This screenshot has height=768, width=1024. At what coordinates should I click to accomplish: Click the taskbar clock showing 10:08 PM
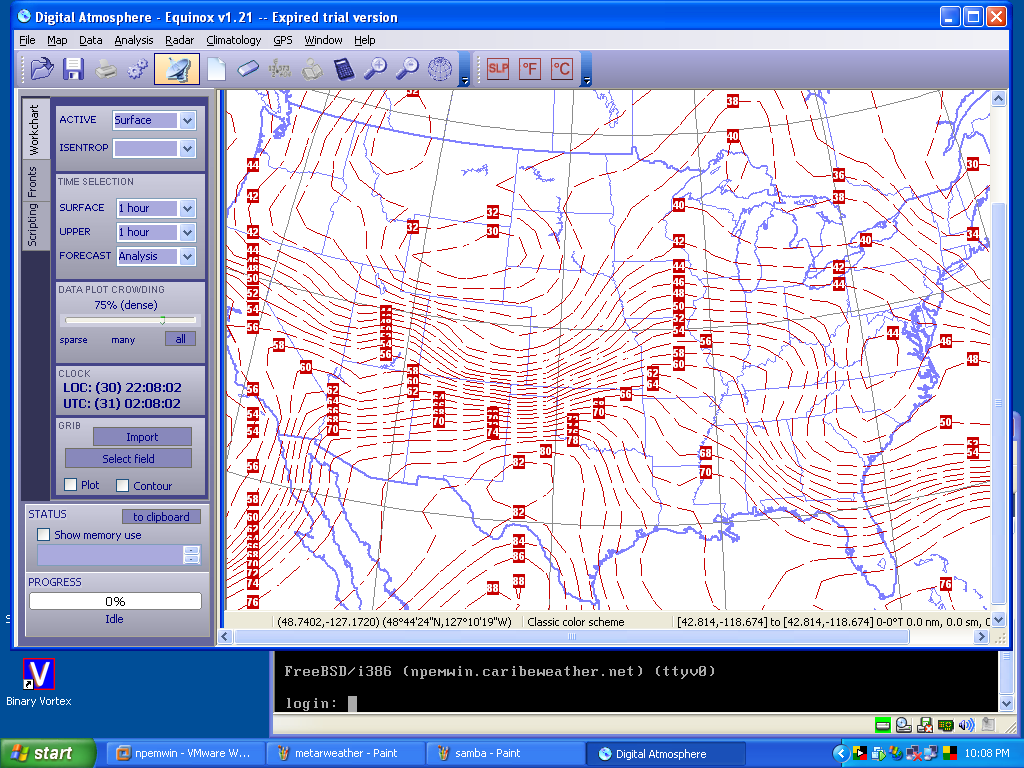coord(987,754)
